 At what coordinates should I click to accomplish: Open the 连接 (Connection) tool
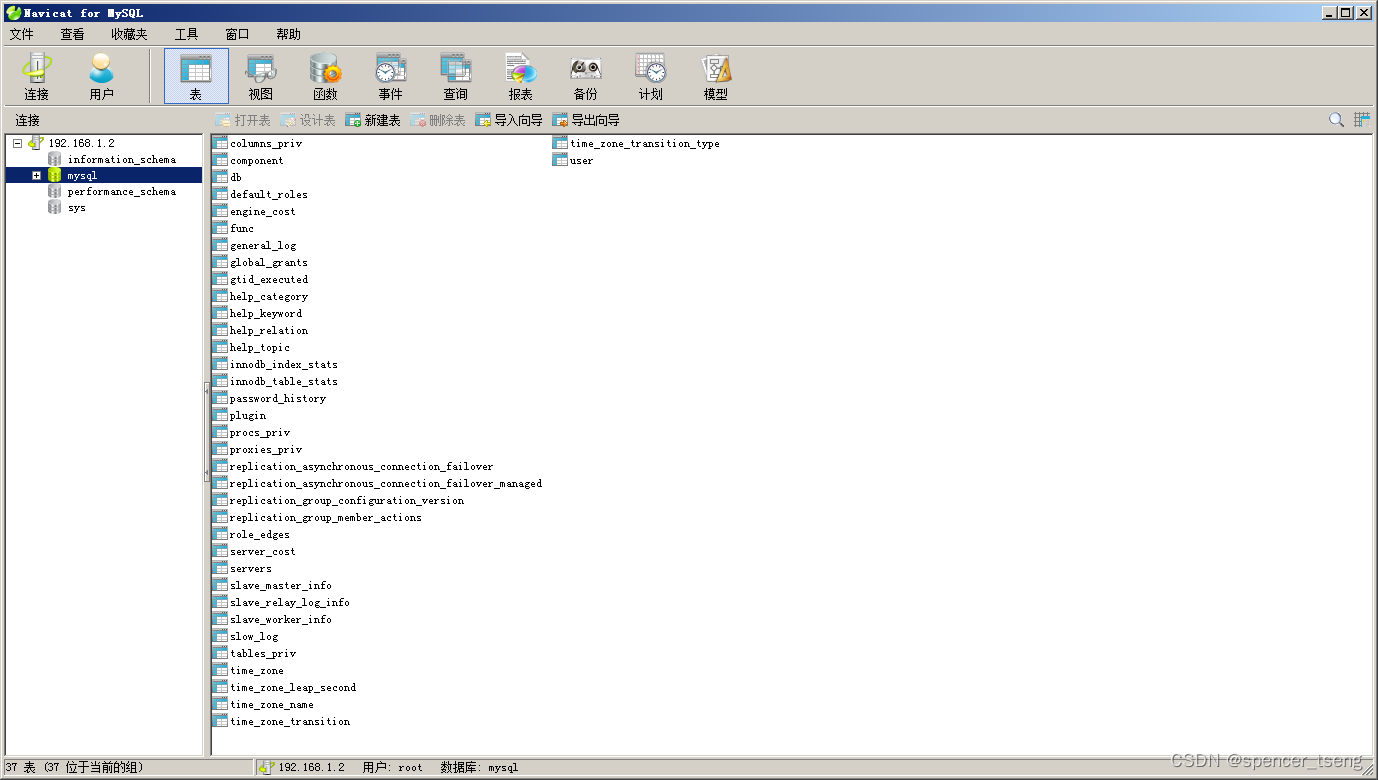(36, 75)
